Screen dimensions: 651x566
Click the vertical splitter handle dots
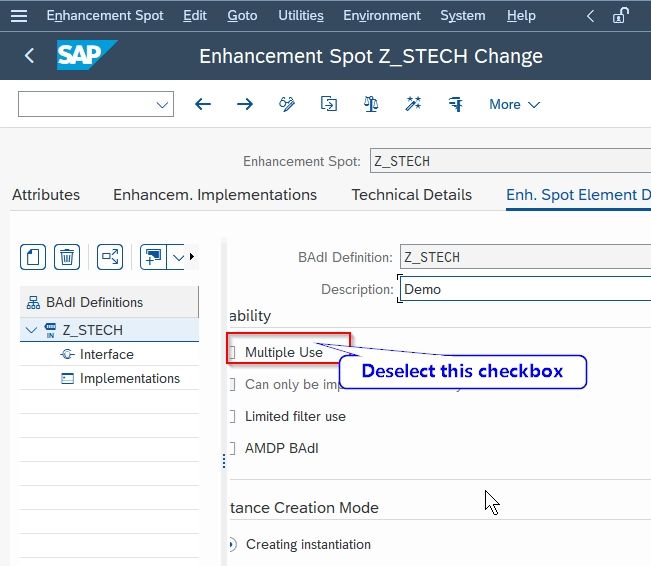[224, 461]
